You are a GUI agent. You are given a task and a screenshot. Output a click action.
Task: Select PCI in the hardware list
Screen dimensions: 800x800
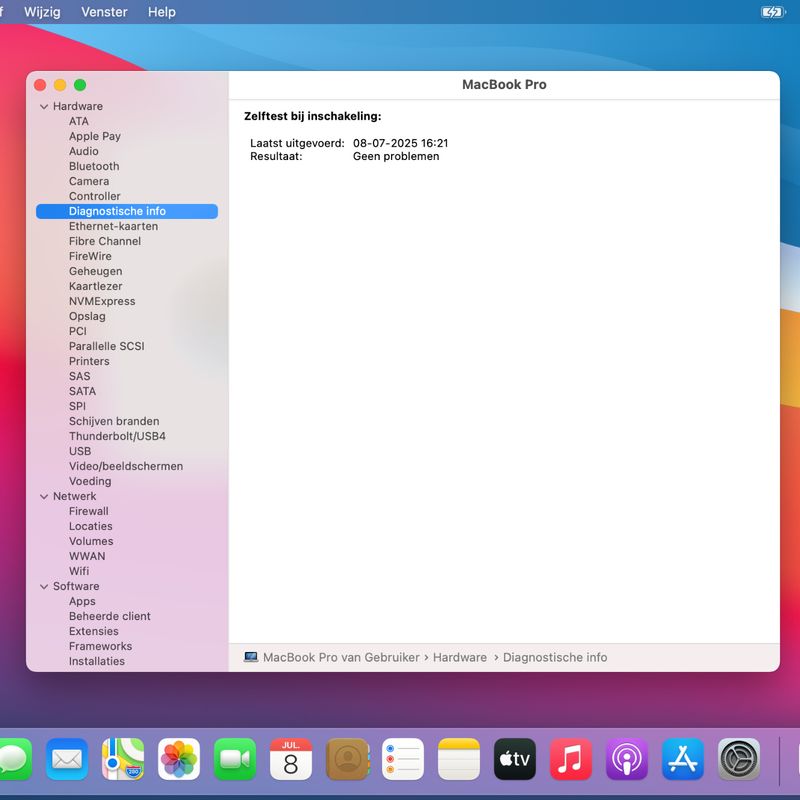[x=78, y=331]
